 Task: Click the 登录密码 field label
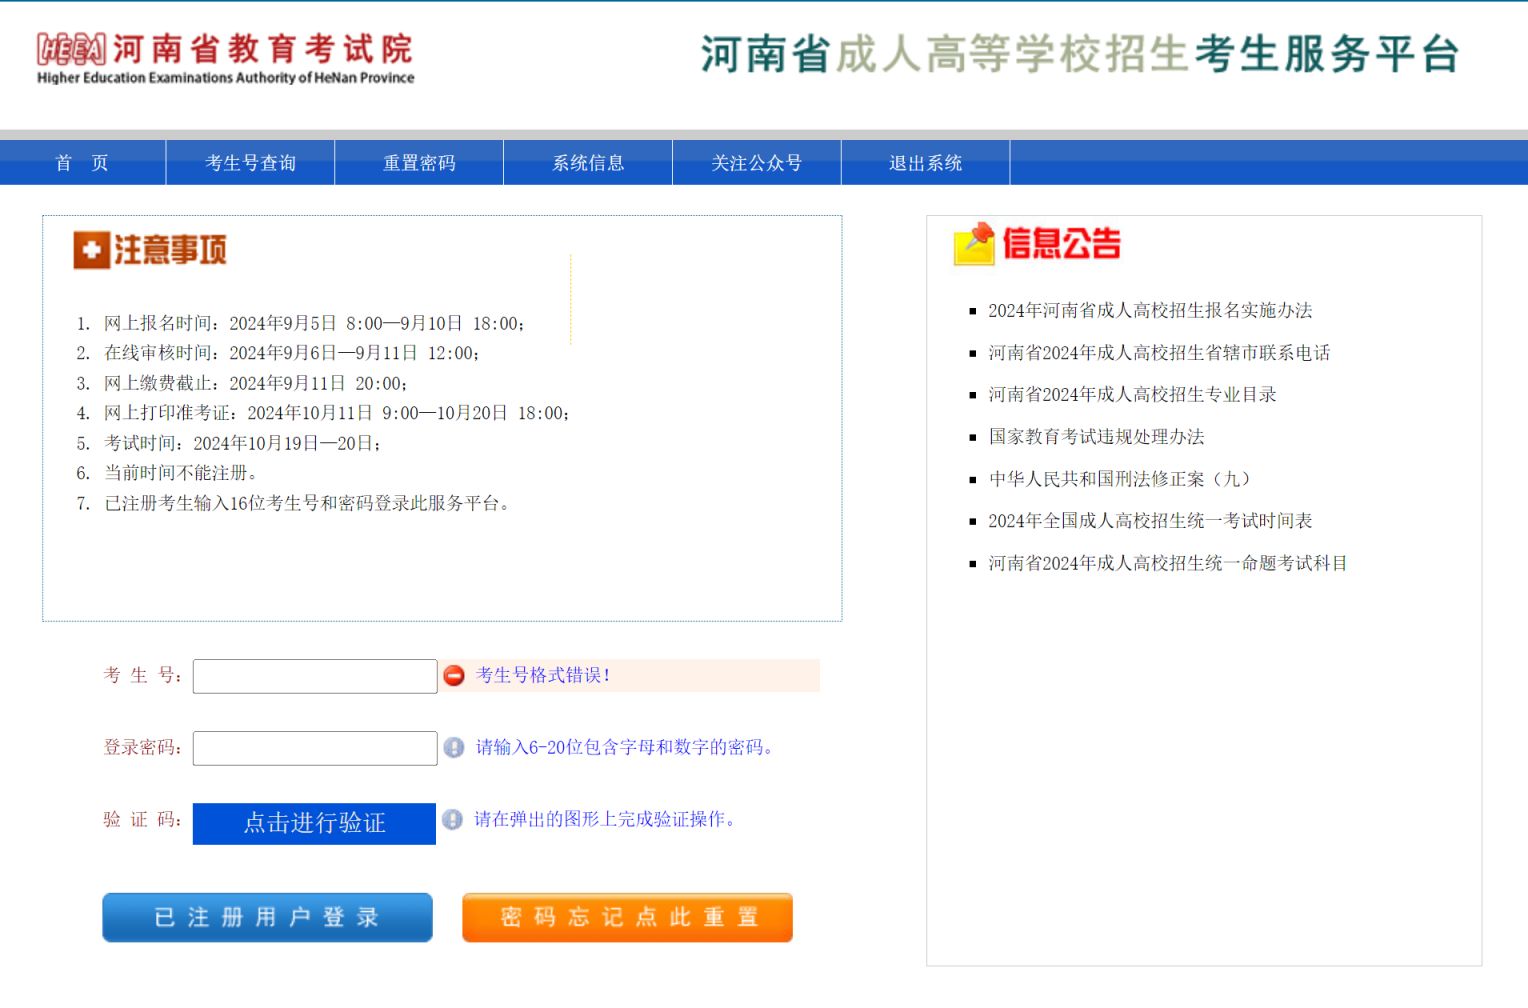pos(143,748)
